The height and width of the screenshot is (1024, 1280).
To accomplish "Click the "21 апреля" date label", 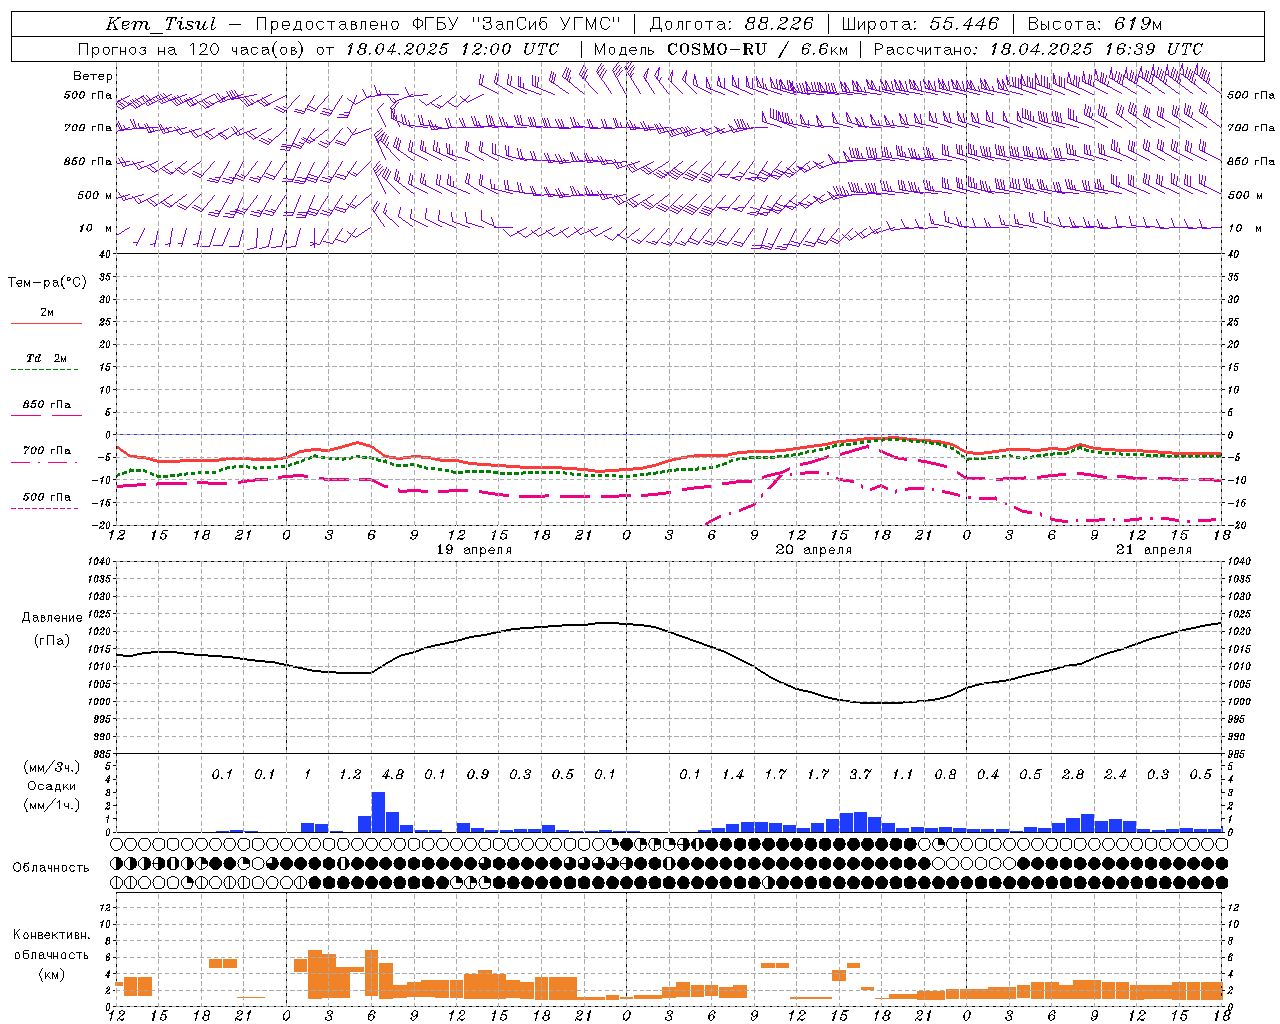I will [1154, 550].
